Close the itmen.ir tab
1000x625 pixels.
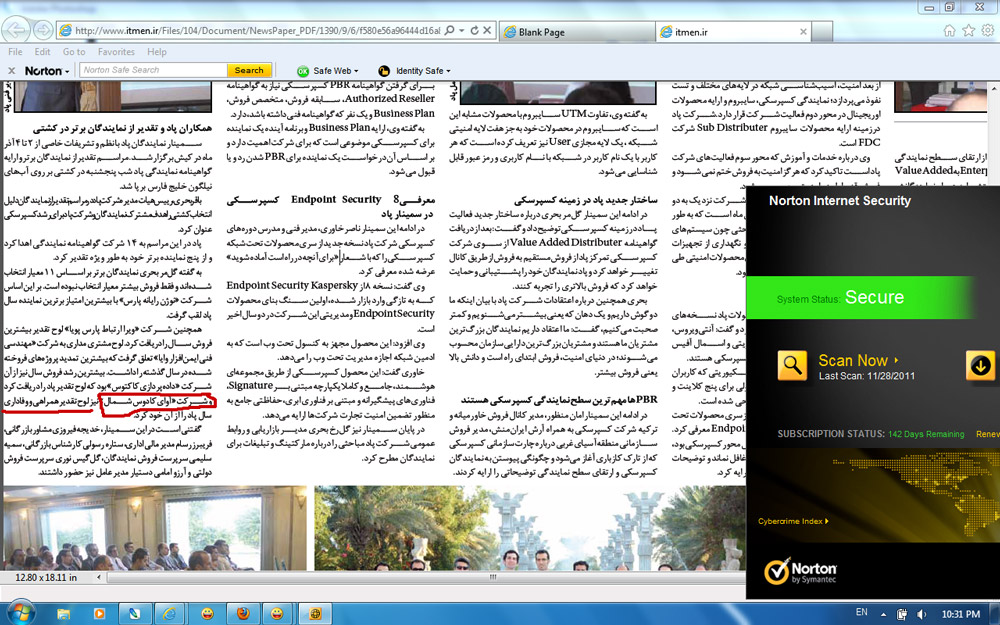pyautogui.click(x=803, y=31)
